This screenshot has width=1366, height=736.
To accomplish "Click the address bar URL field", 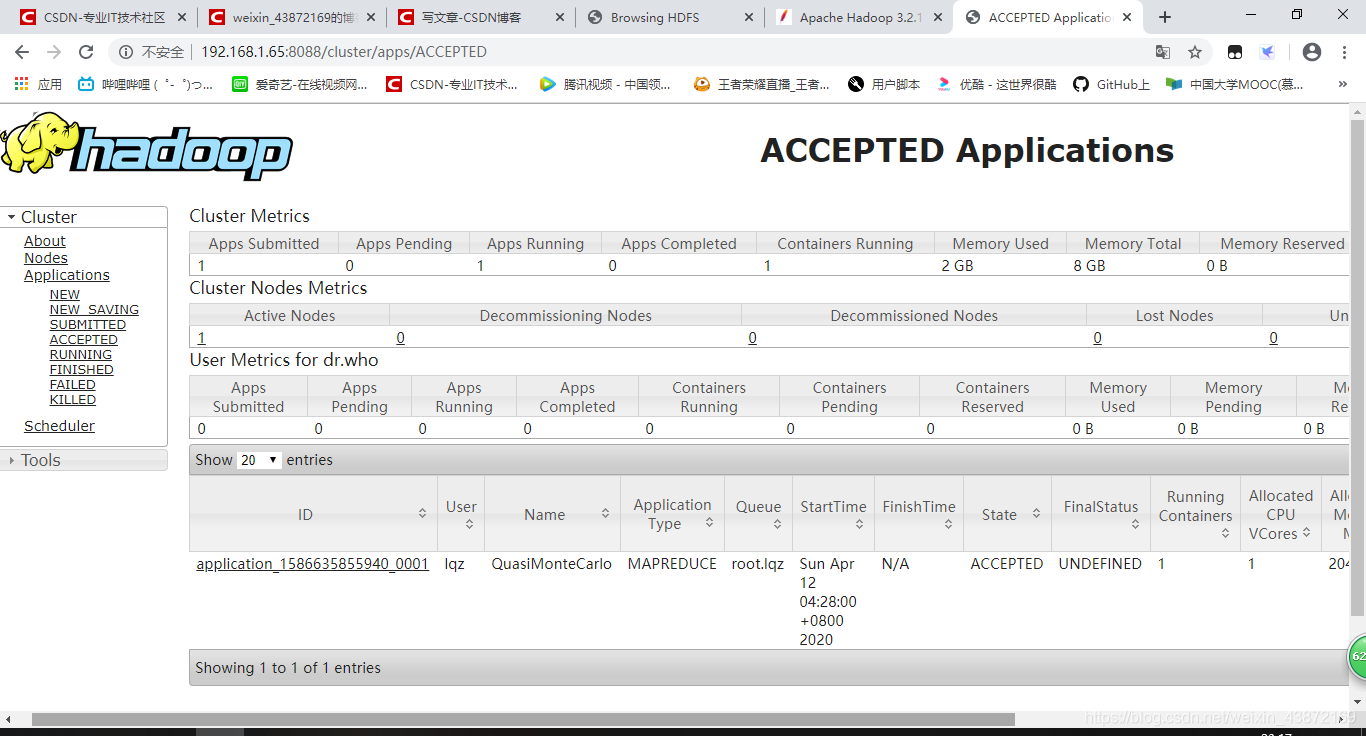I will (660, 52).
